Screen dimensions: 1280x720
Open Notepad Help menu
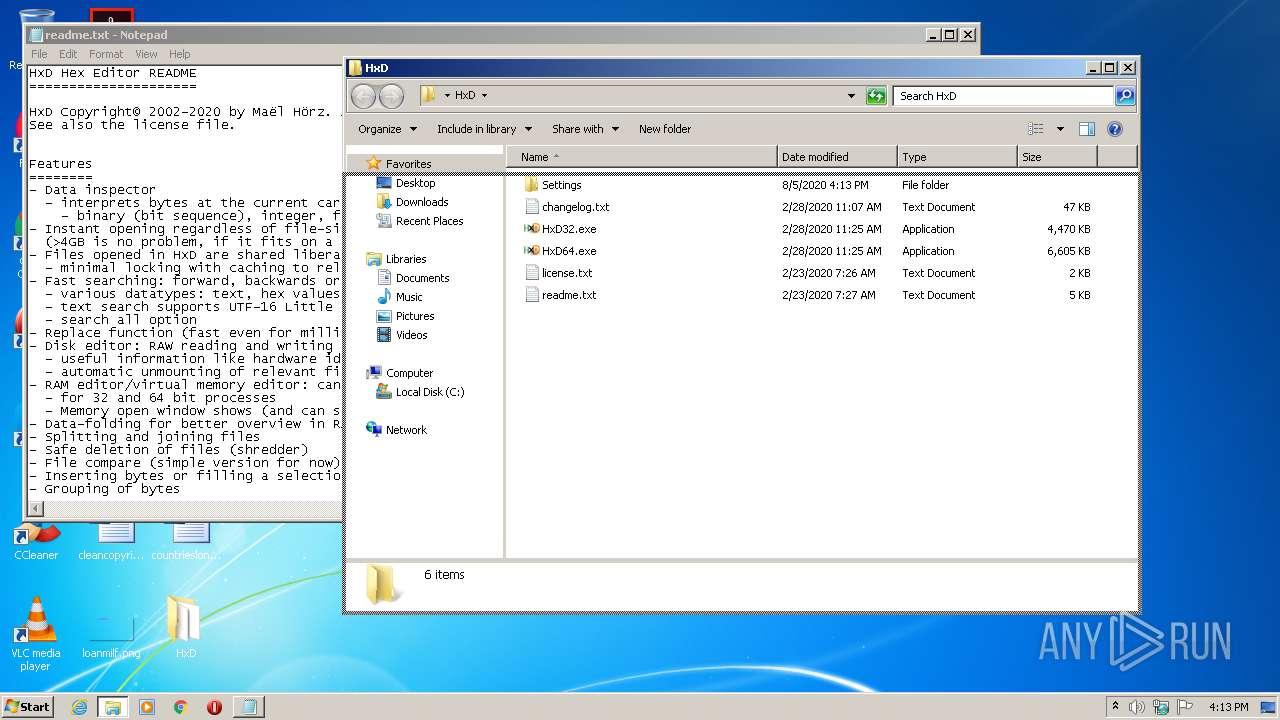[x=179, y=54]
